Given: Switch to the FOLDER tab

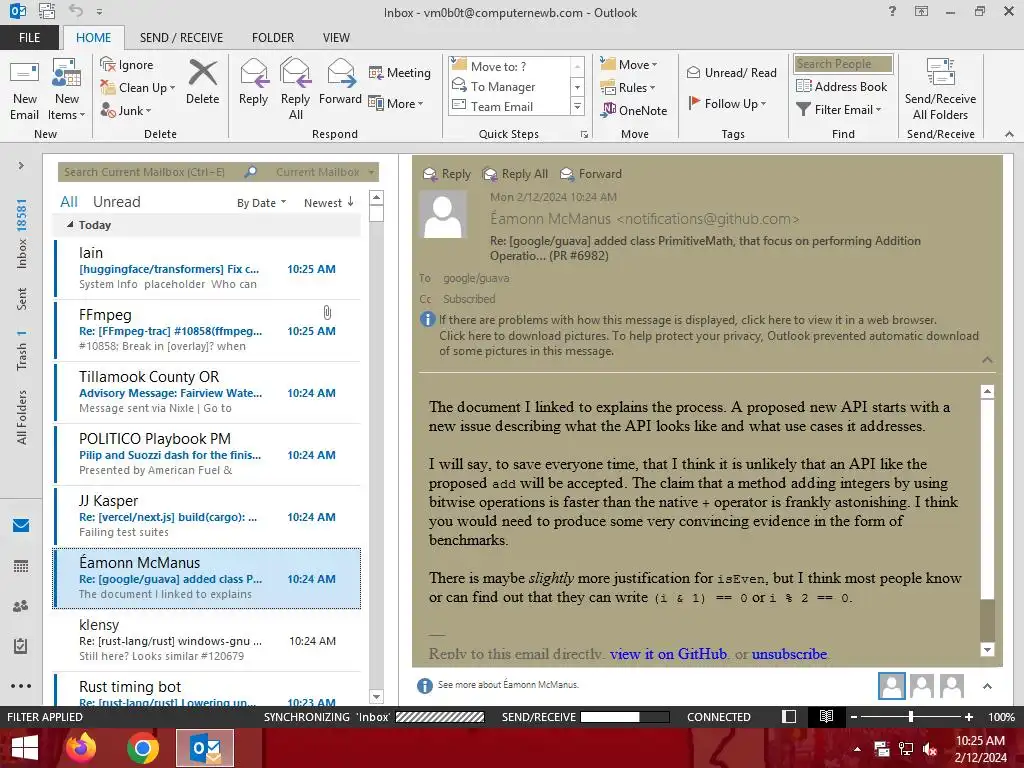Looking at the screenshot, I should [x=273, y=37].
